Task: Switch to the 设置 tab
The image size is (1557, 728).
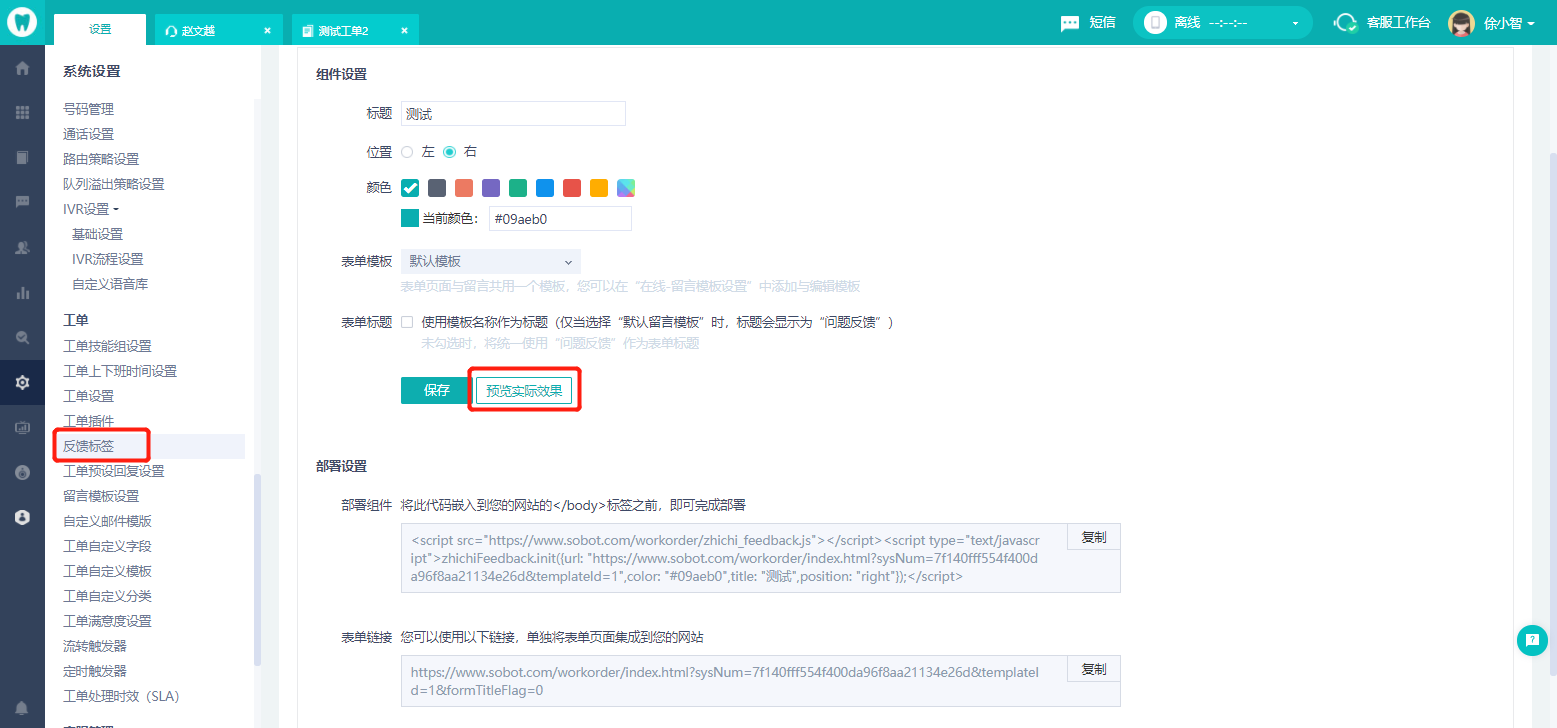Action: coord(100,29)
